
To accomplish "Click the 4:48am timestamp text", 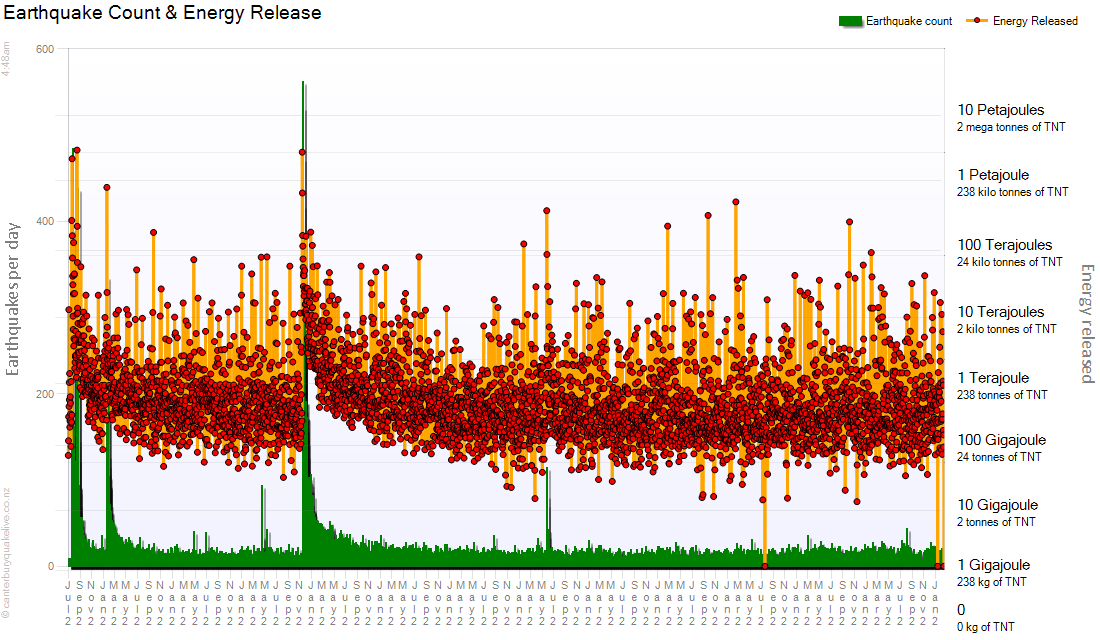I will 6,59.
